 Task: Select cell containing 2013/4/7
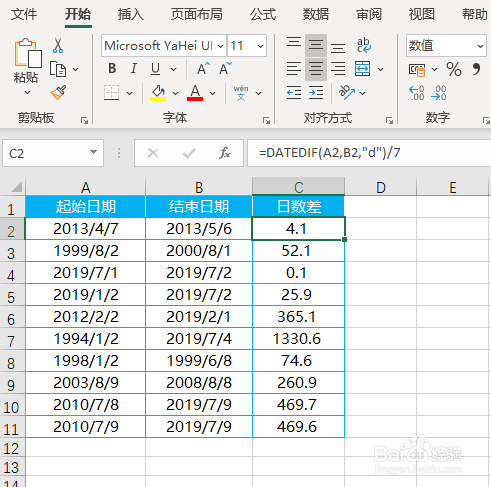[85, 229]
